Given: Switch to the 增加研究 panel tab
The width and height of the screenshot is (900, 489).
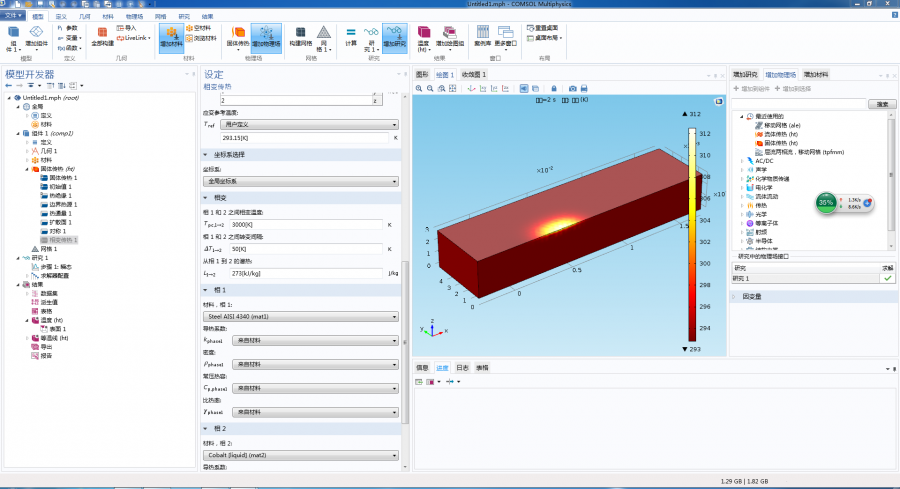Looking at the screenshot, I should [745, 75].
